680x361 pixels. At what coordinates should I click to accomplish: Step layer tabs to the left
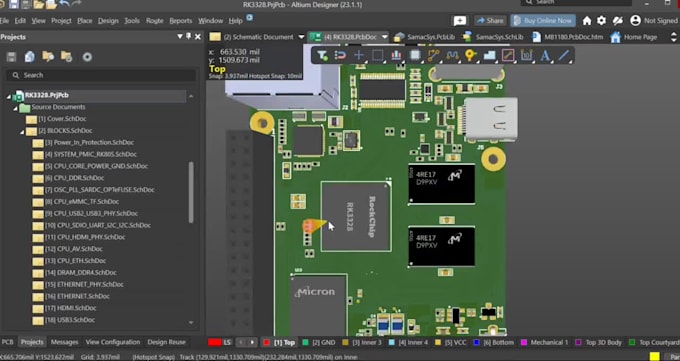pos(242,342)
